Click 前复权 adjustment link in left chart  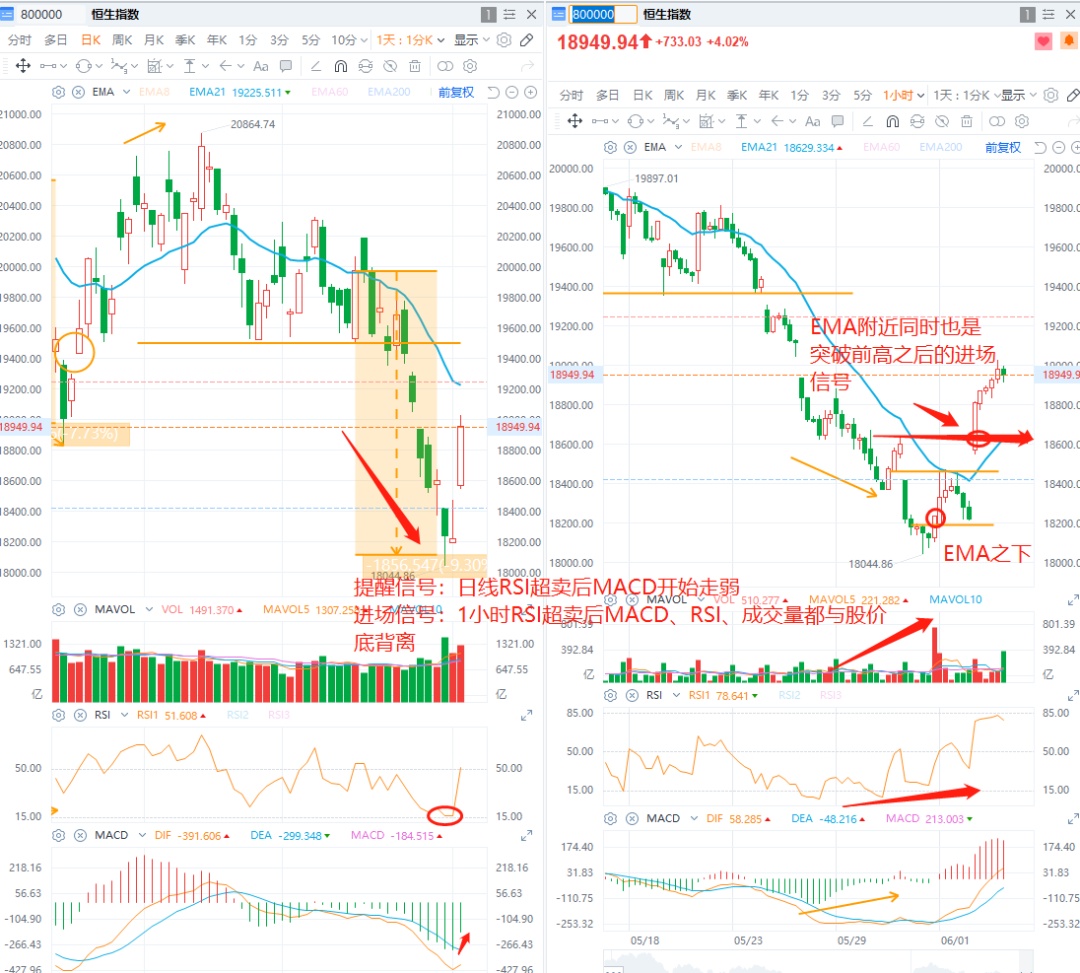456,92
